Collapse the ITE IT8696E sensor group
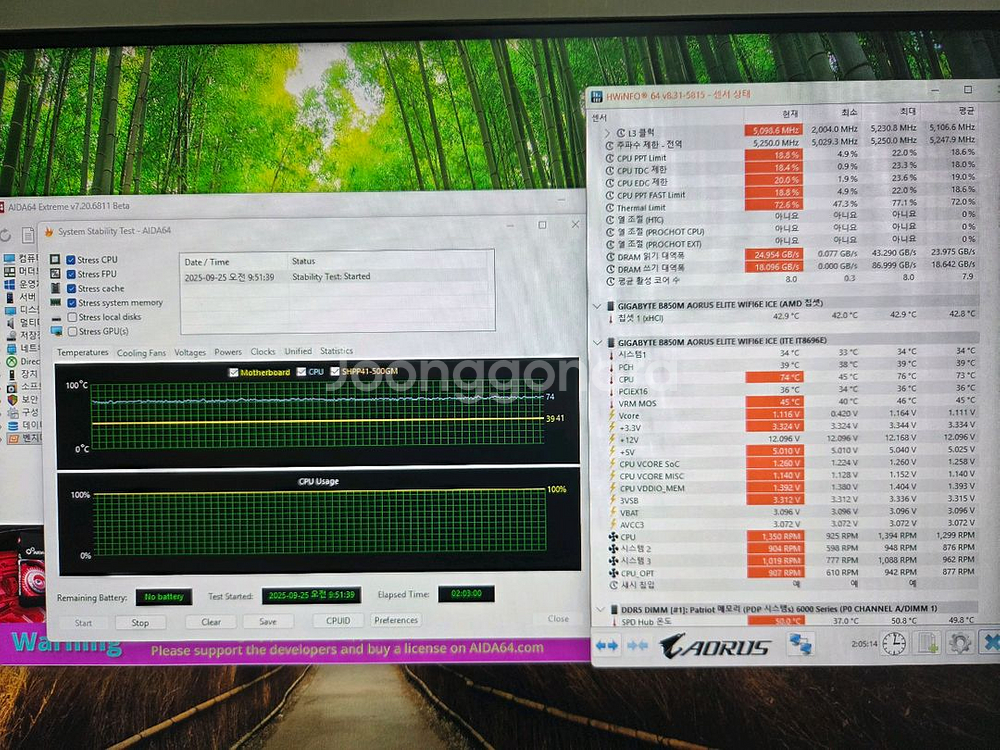This screenshot has width=1000, height=750. [x=598, y=340]
